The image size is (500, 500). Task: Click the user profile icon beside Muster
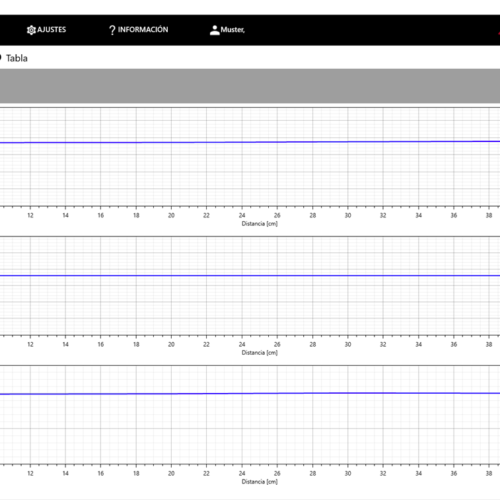(215, 30)
